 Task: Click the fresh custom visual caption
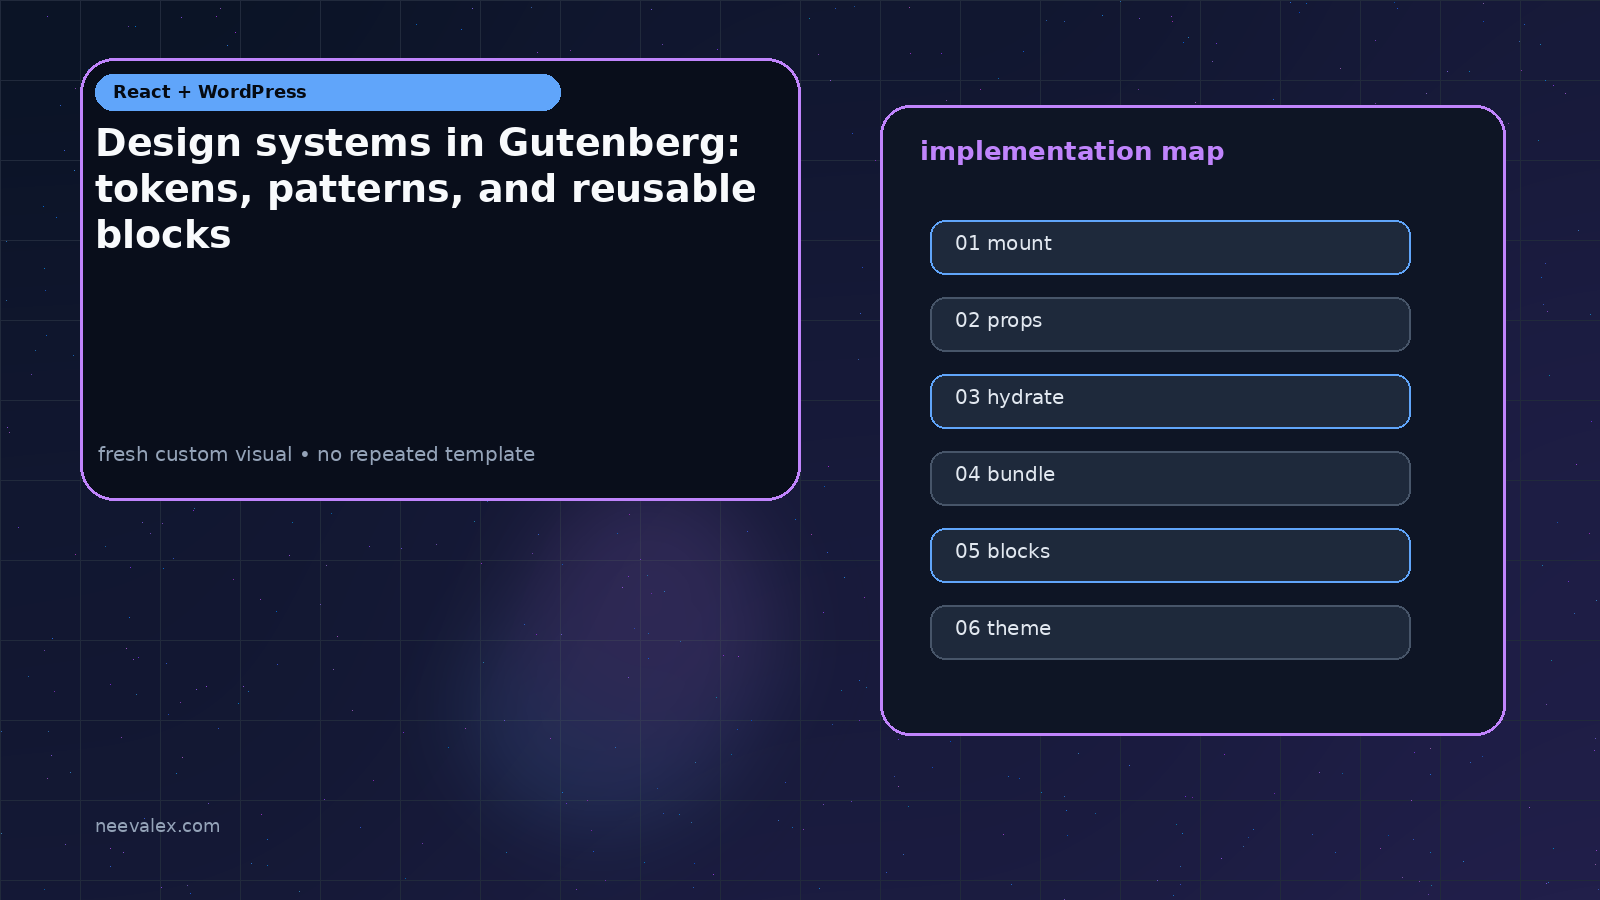click(x=316, y=454)
